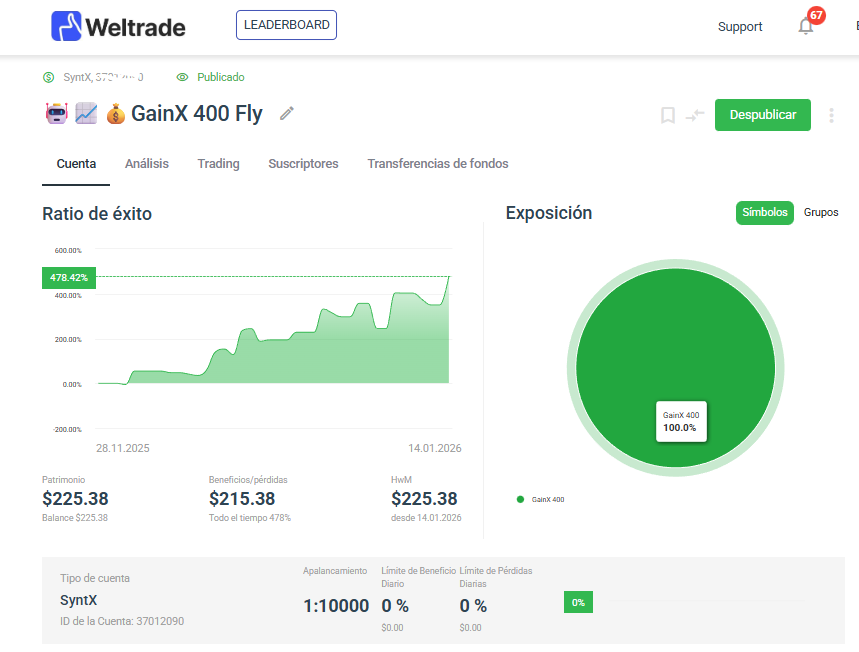Viewport: 859px width, 652px height.
Task: Click the 0% progress indicator
Action: click(x=578, y=603)
